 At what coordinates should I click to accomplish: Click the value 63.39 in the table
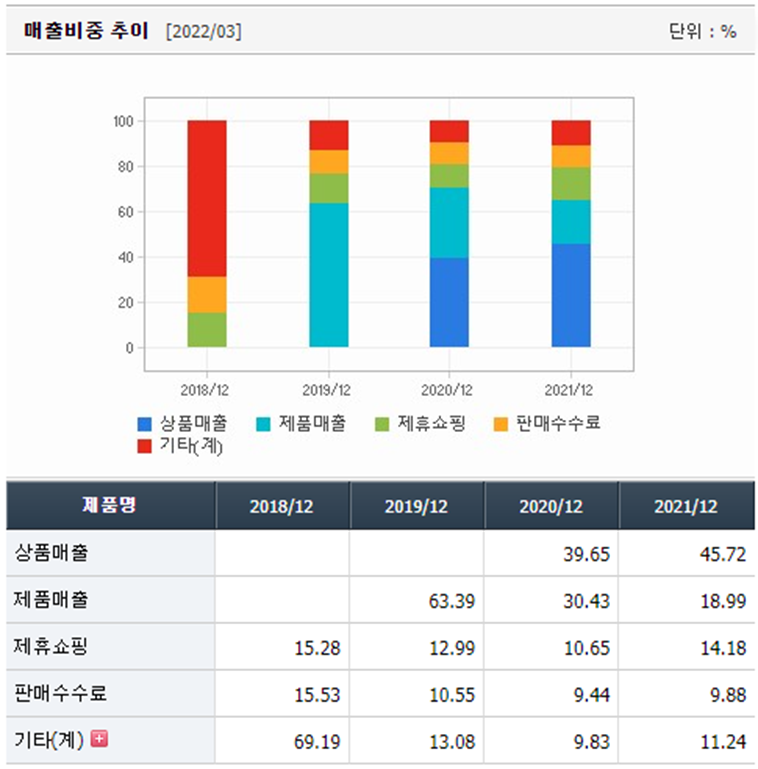(x=452, y=601)
